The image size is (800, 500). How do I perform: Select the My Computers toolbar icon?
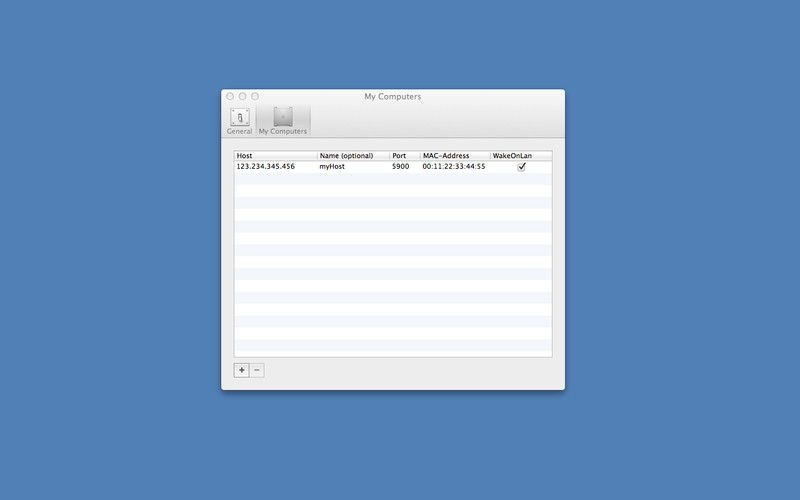(283, 121)
